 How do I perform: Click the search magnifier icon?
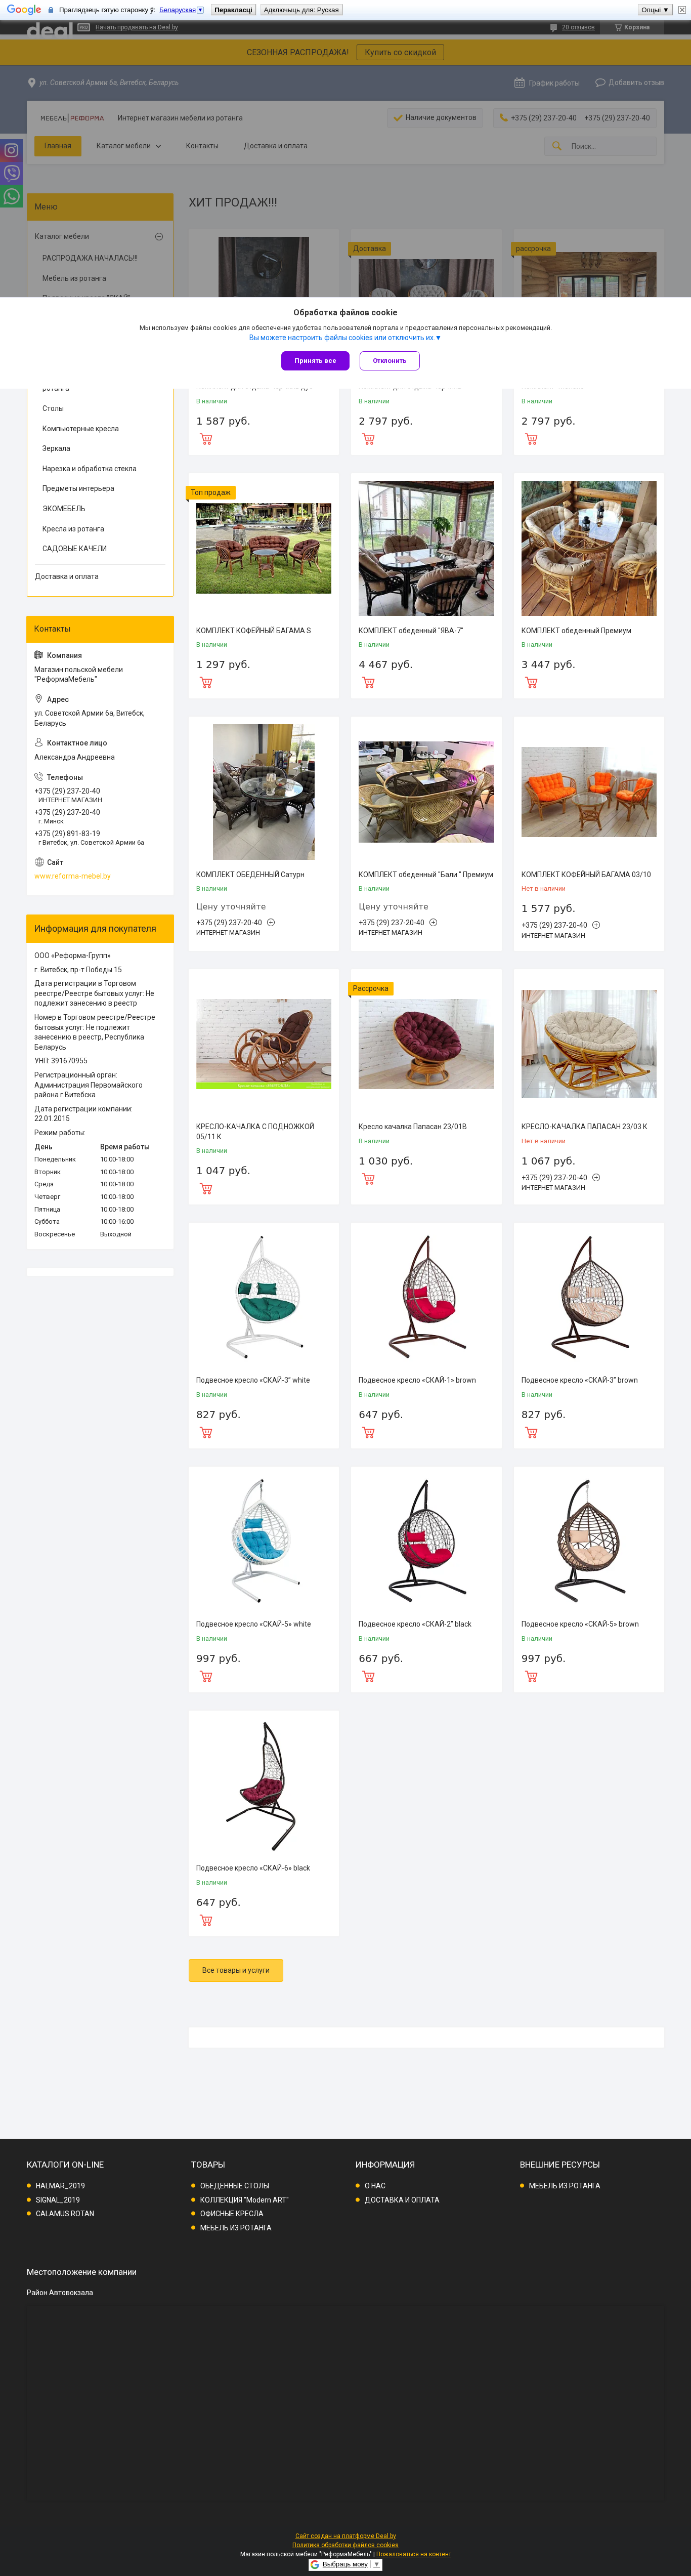point(557,146)
